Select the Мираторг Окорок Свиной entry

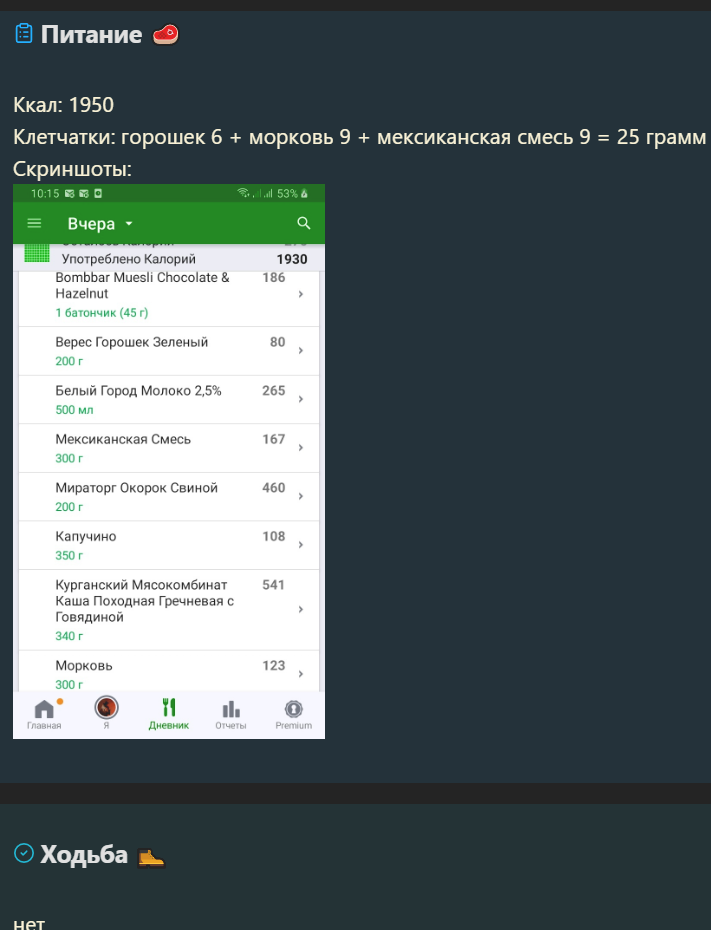click(169, 497)
